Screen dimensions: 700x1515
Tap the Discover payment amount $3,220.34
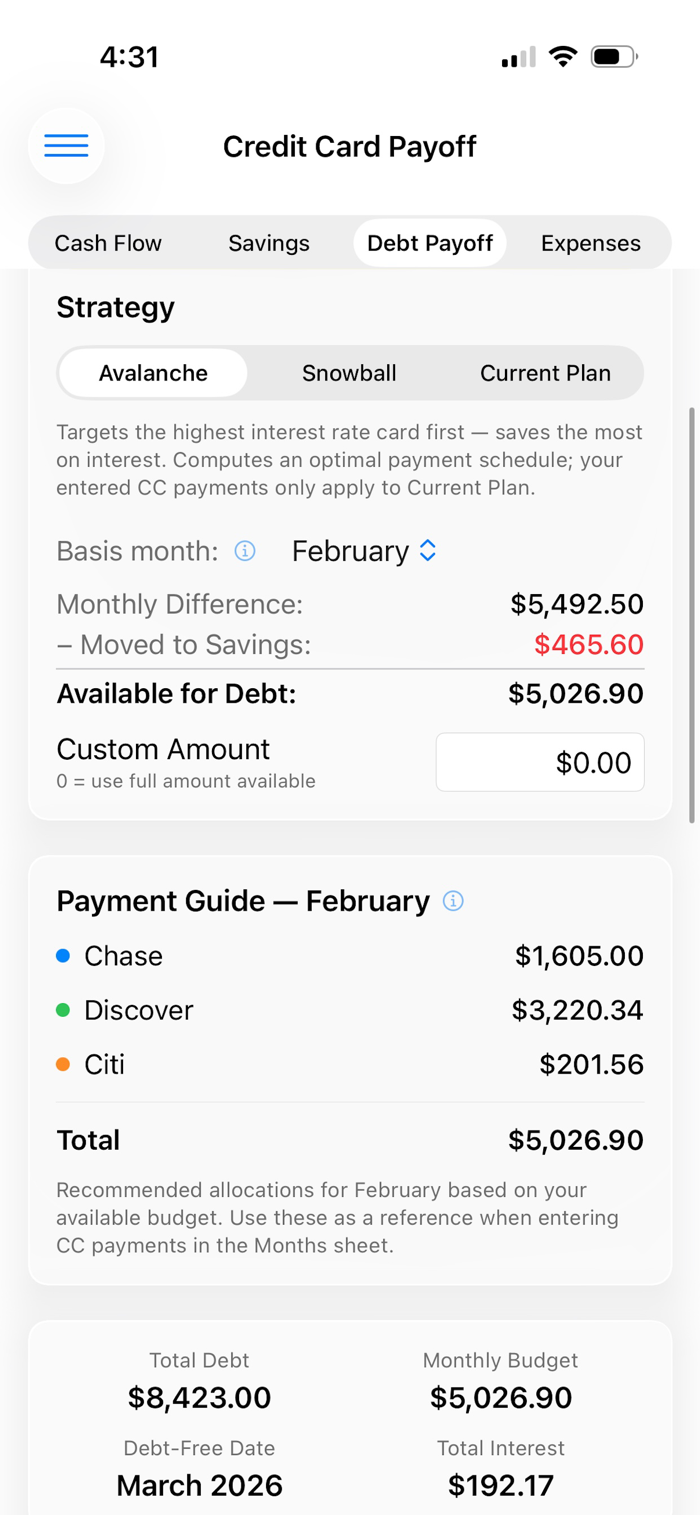(x=577, y=1010)
